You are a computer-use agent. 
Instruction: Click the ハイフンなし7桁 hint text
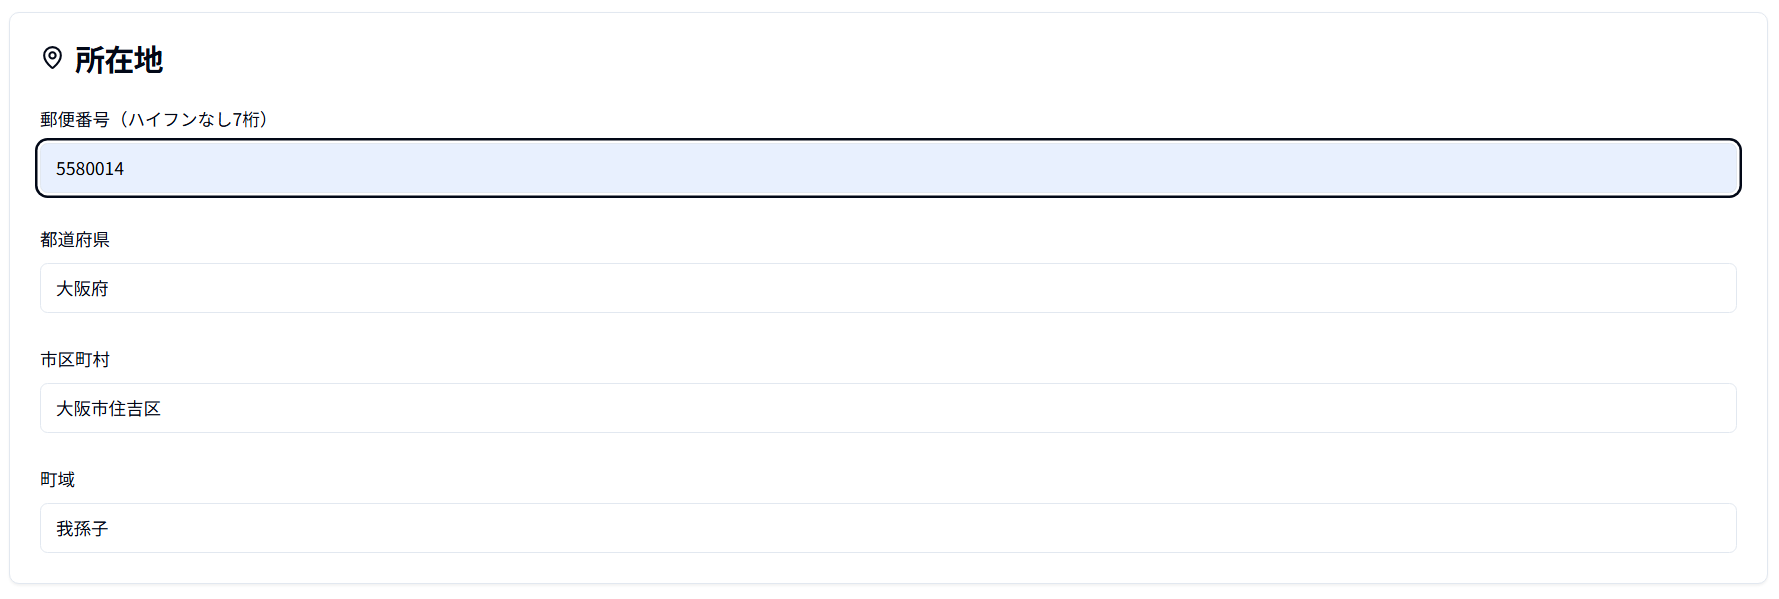click(x=193, y=119)
